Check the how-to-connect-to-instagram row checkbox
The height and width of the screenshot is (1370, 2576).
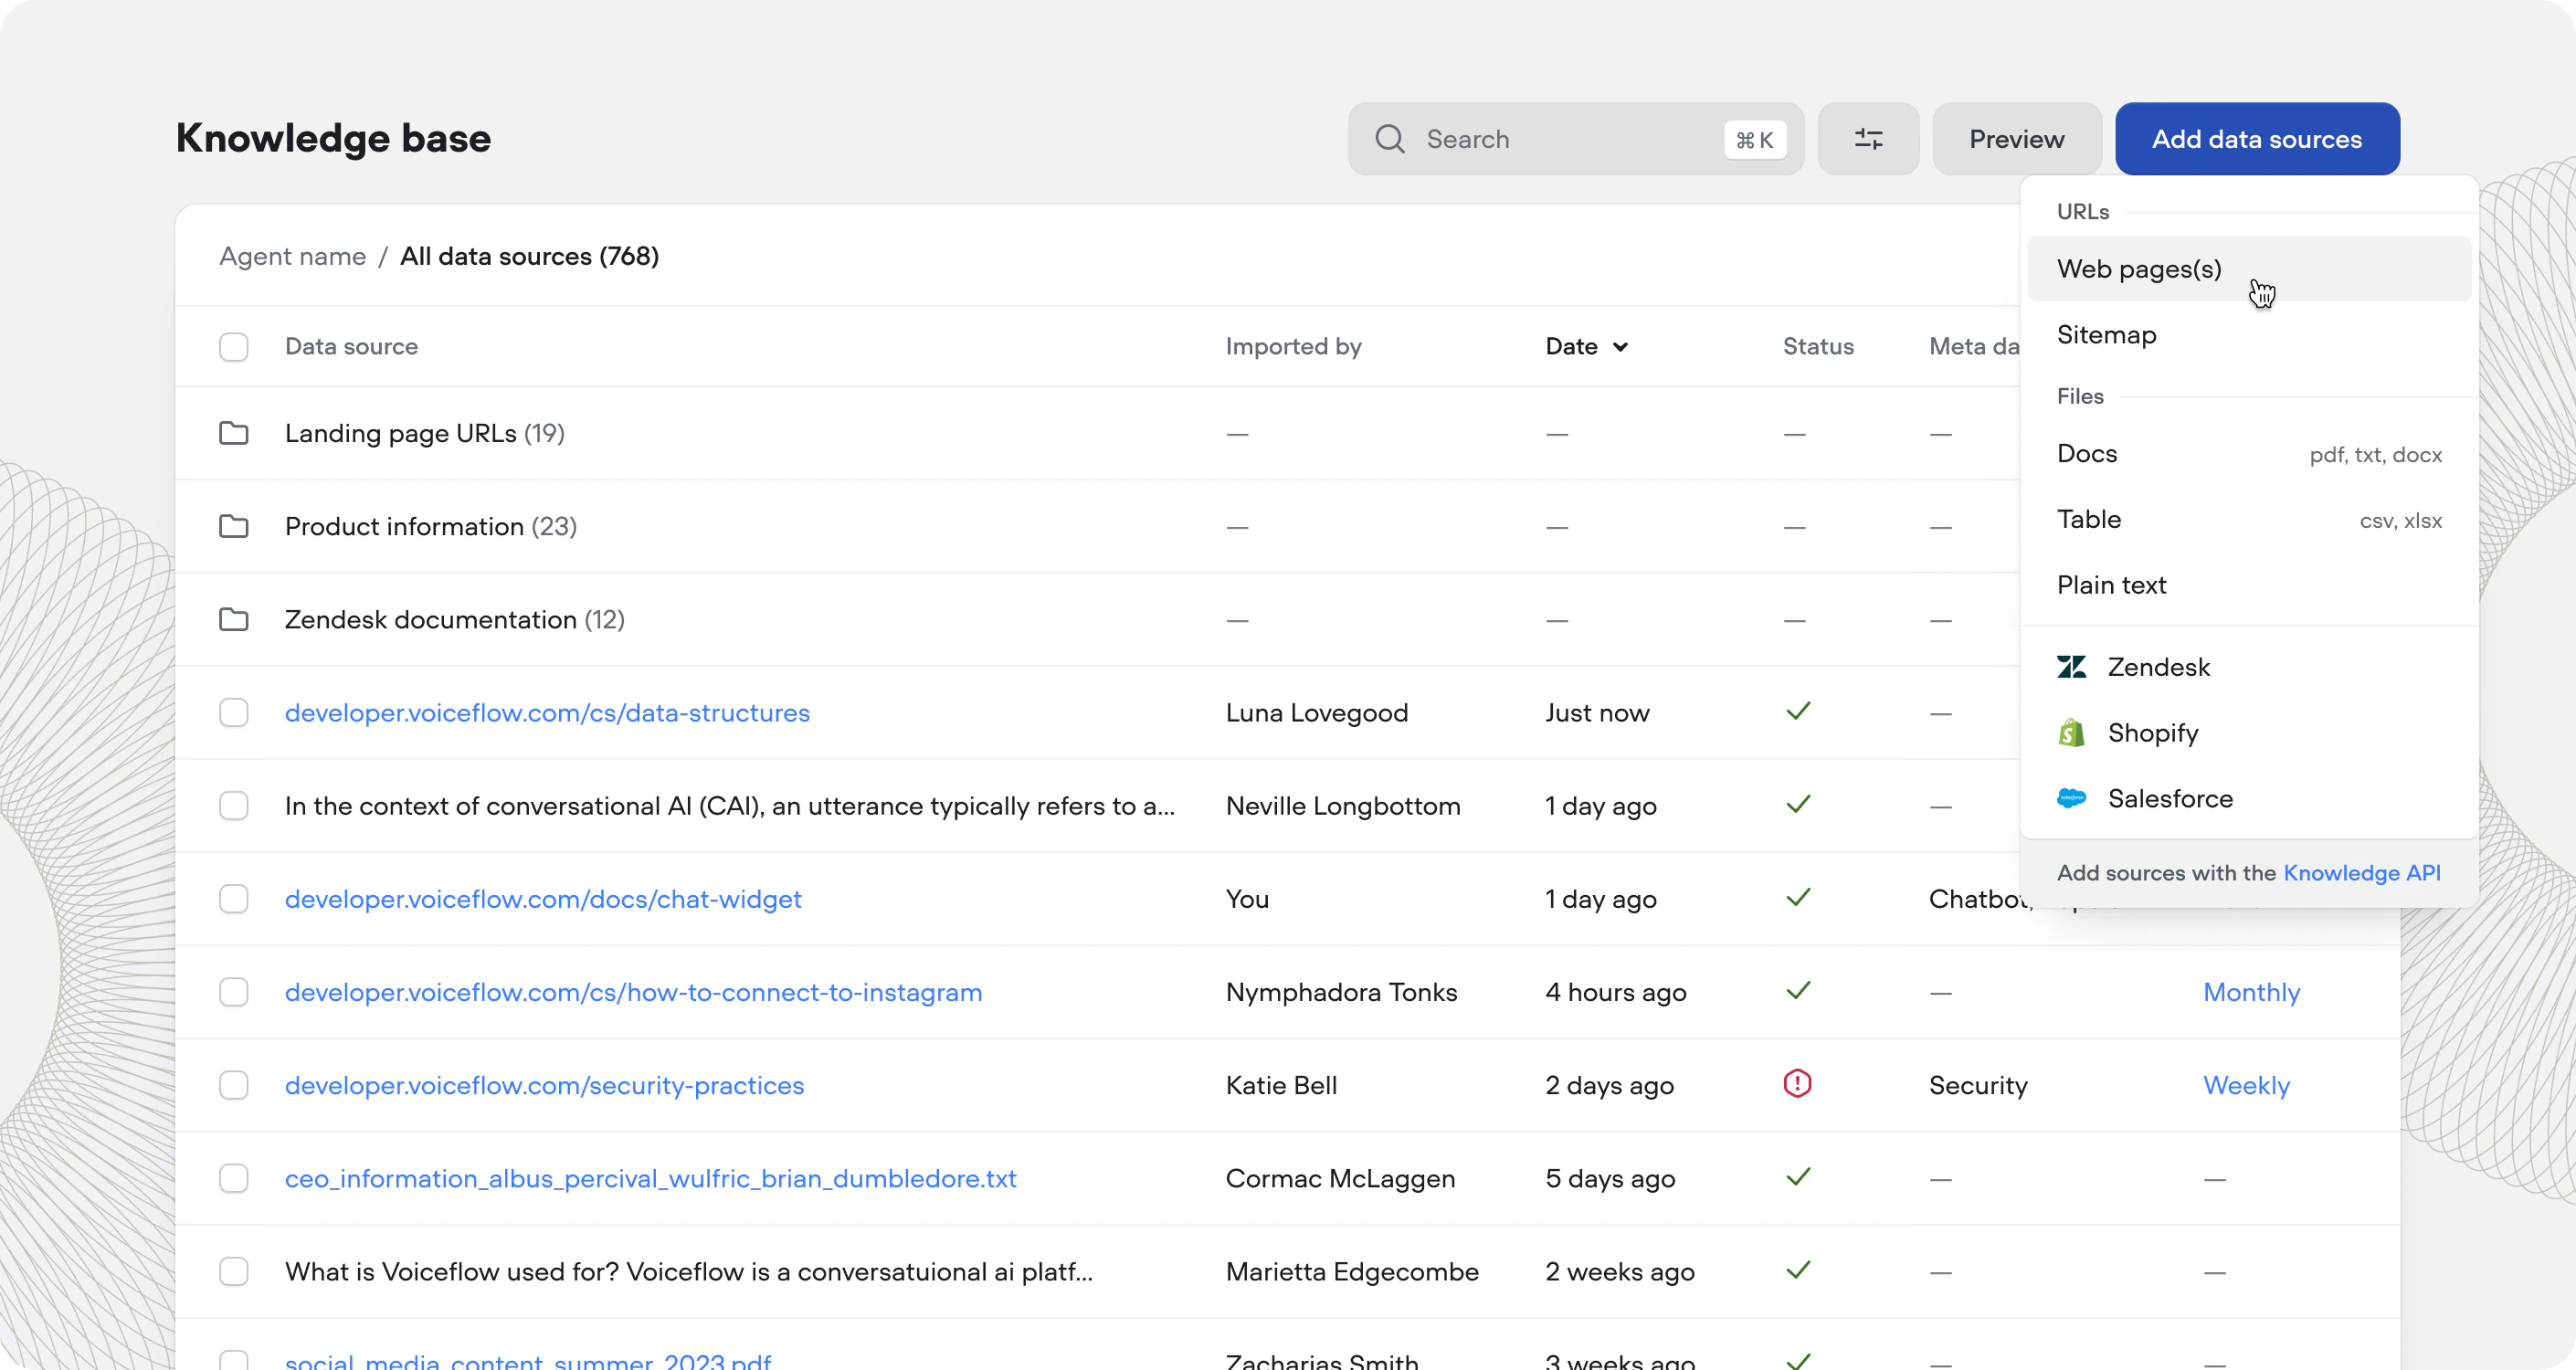click(234, 991)
